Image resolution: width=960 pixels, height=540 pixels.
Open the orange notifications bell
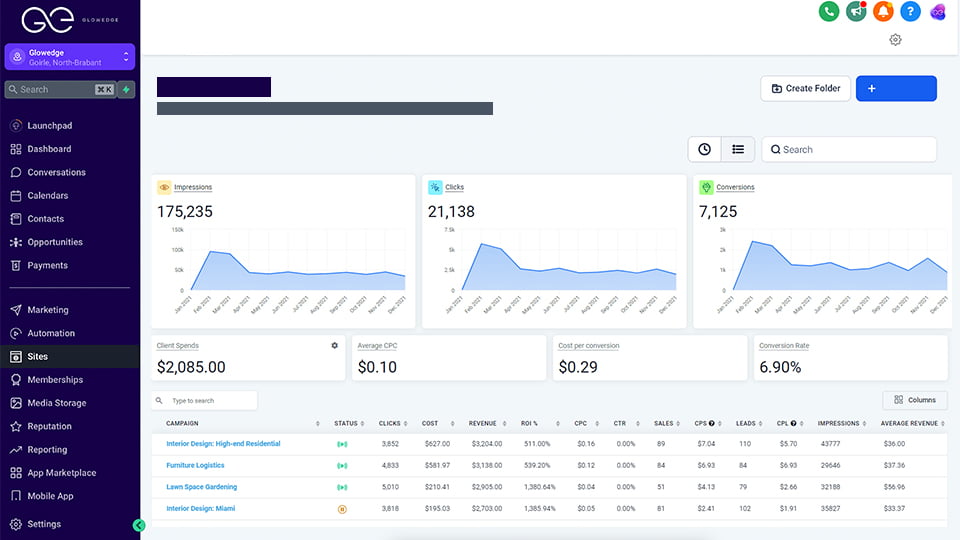click(x=882, y=12)
